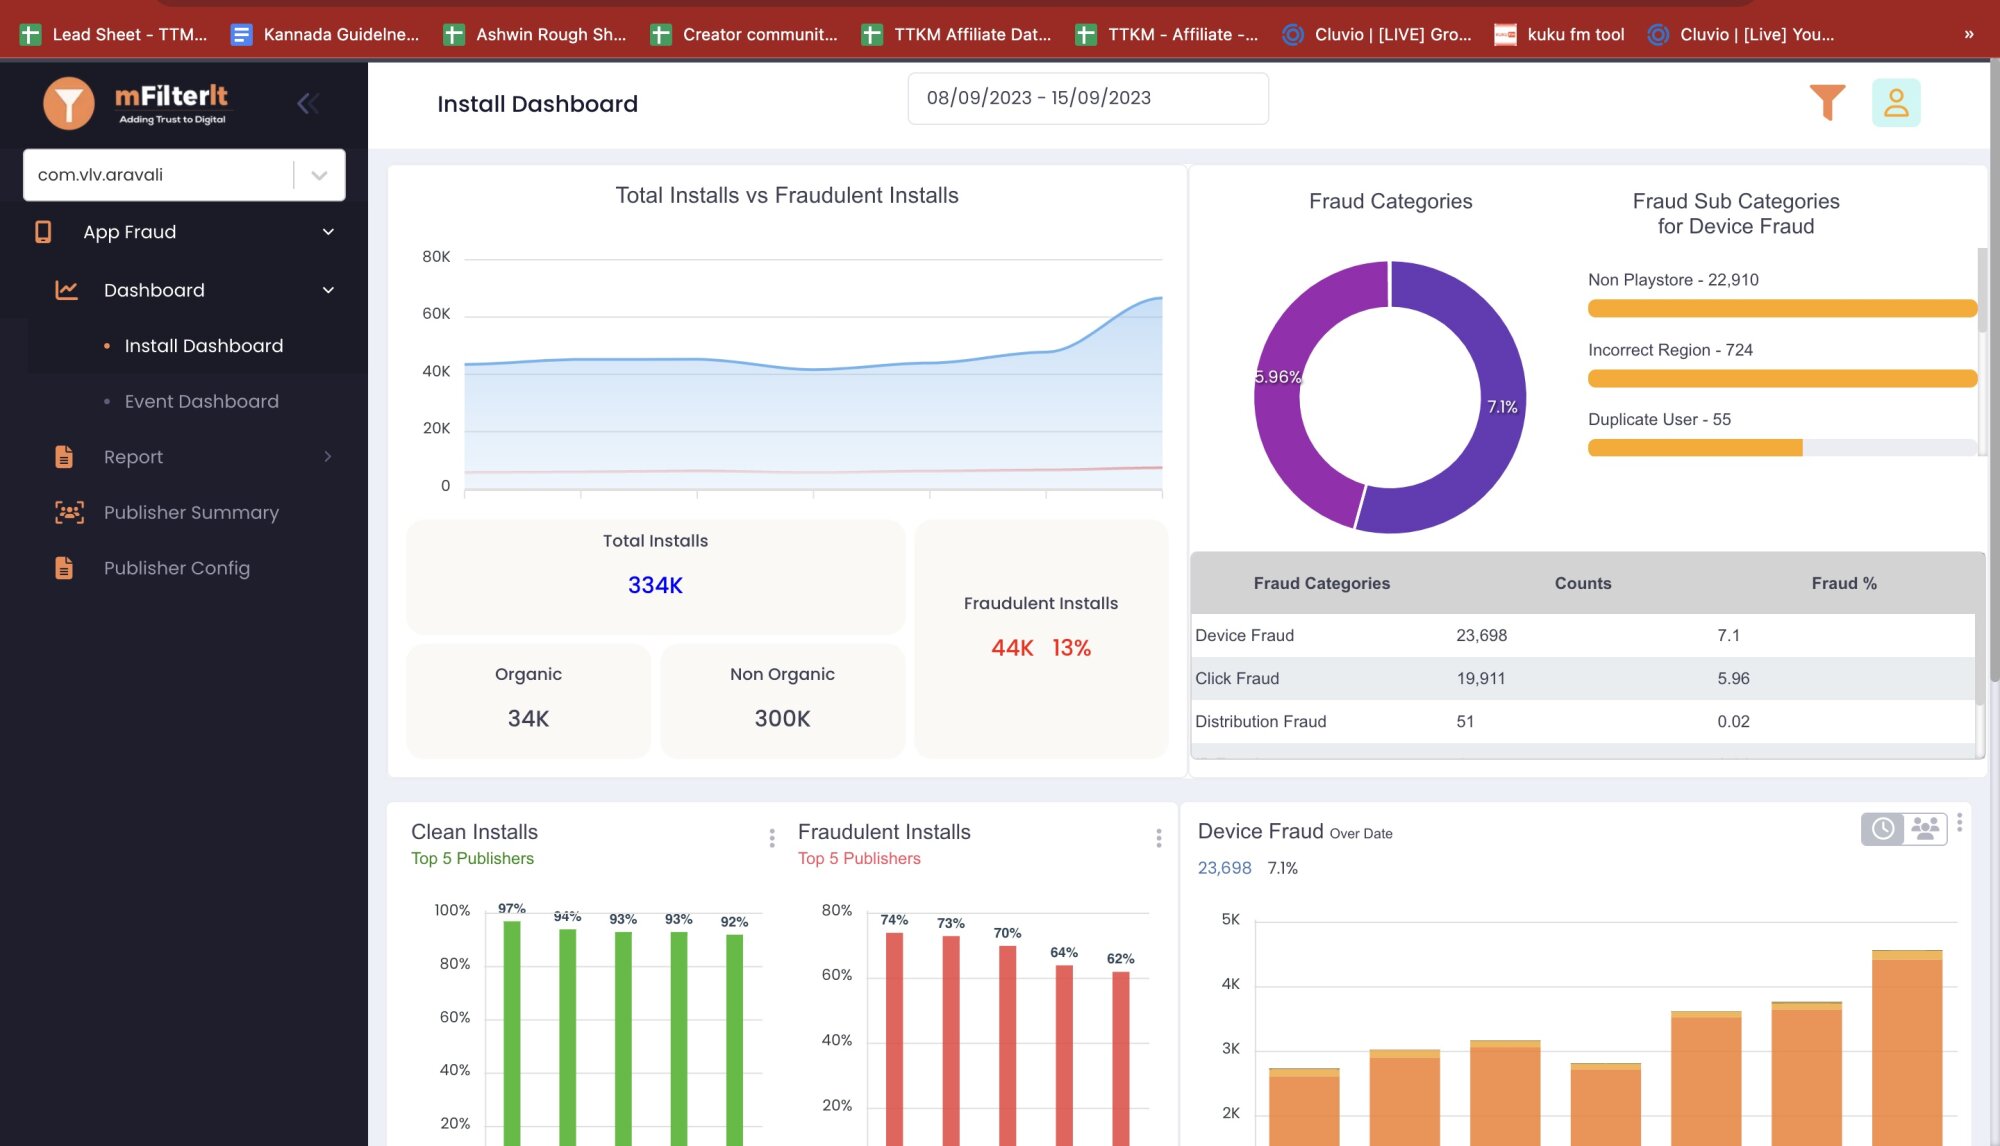This screenshot has width=2000, height=1146.
Task: Click the Device Fraud total 23,698 above the chart
Action: tap(1224, 868)
